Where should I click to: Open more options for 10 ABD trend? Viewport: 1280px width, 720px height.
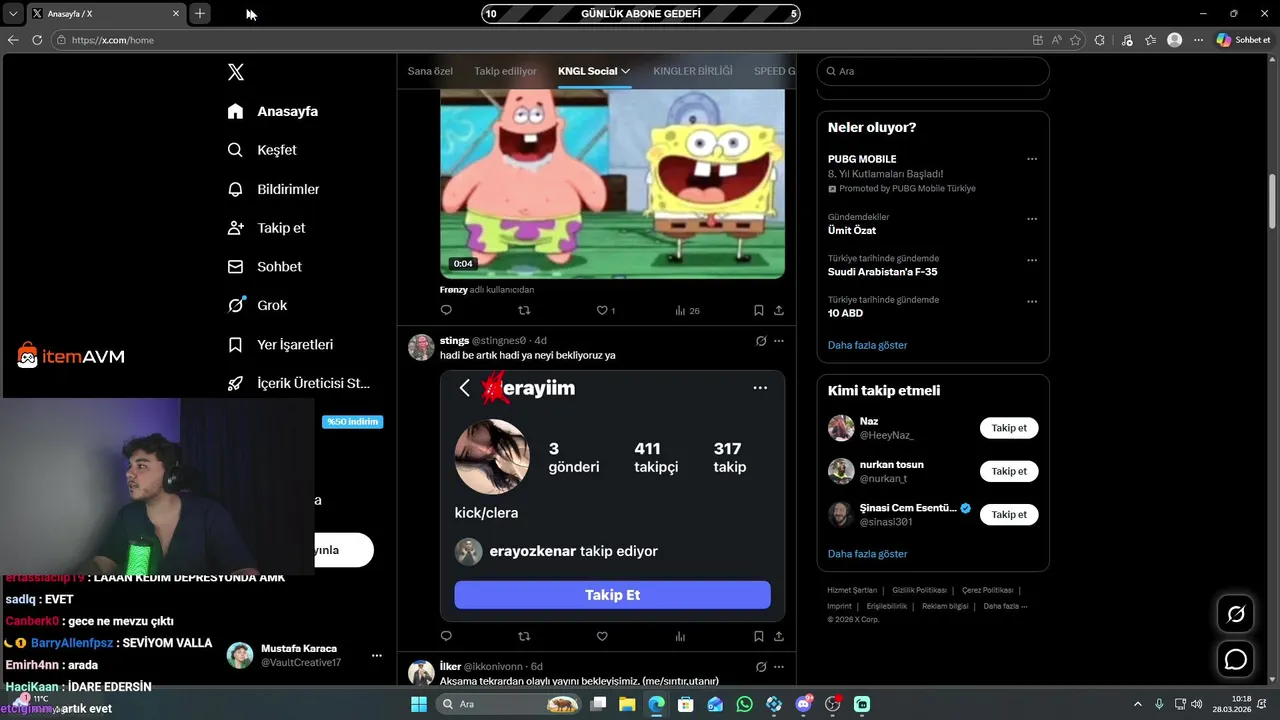coord(1032,301)
